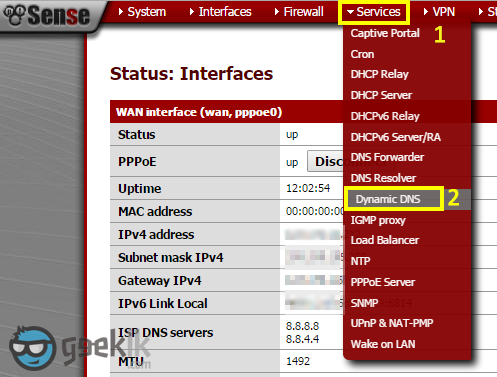Open DNS Forwarder settings
The height and width of the screenshot is (377, 497).
[x=387, y=157]
